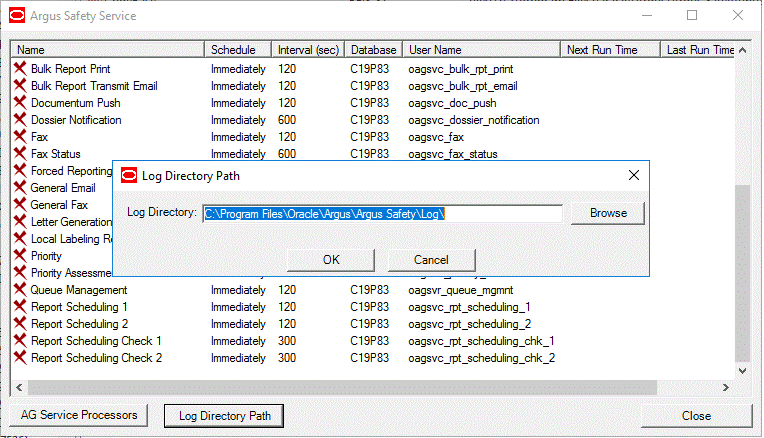764x438 pixels.
Task: Click the Close button of Argus Safety Service
Action: pyautogui.click(x=696, y=416)
